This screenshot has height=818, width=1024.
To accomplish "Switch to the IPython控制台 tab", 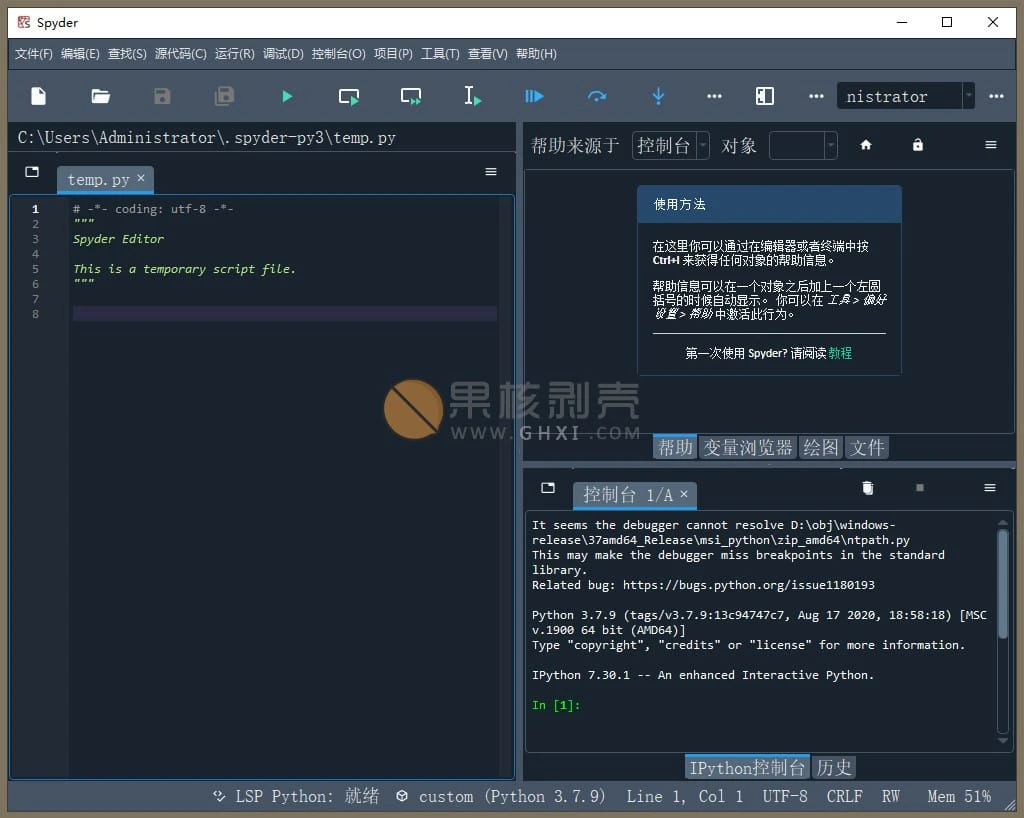I will (x=747, y=768).
